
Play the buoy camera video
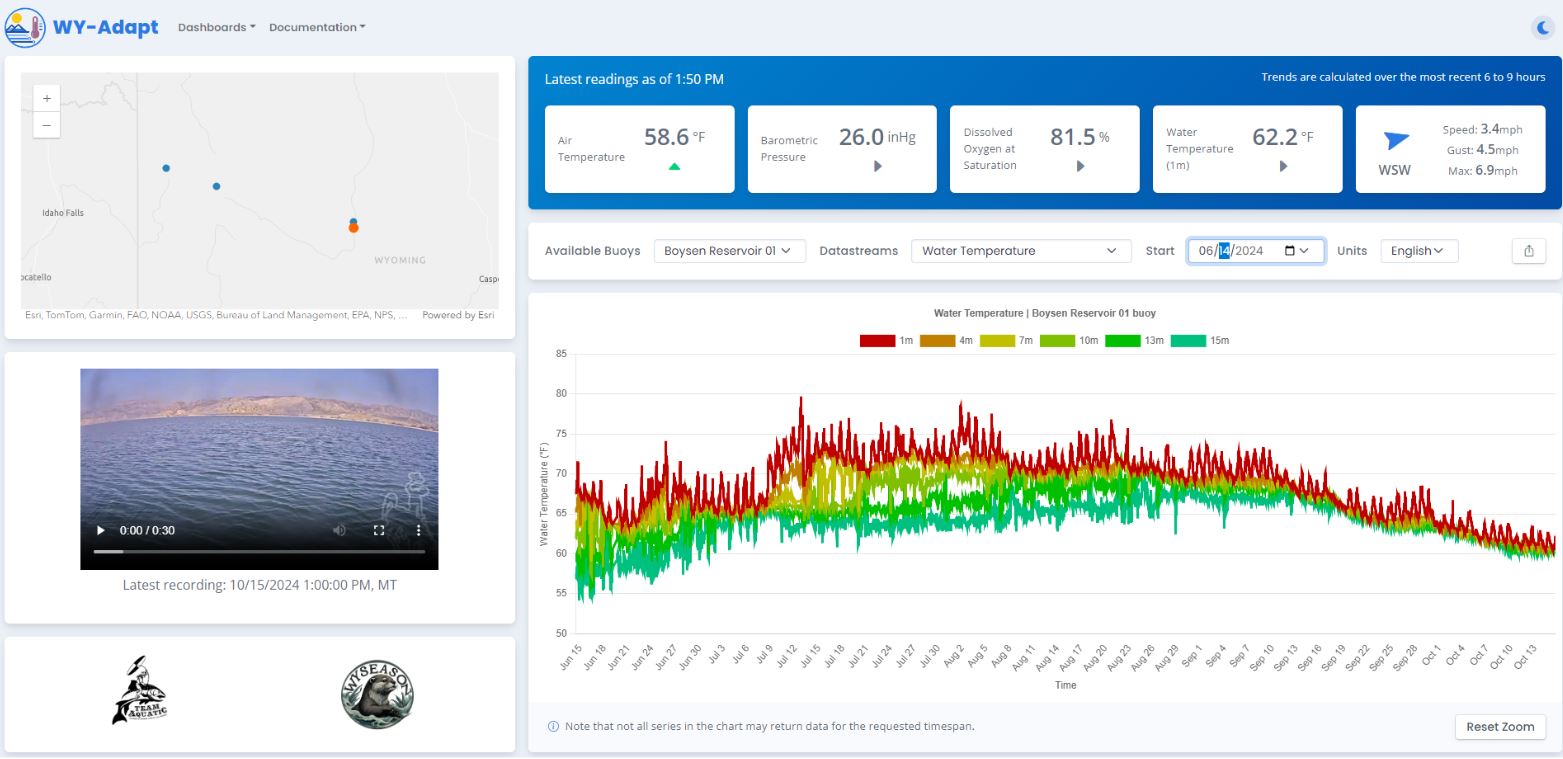pos(100,530)
